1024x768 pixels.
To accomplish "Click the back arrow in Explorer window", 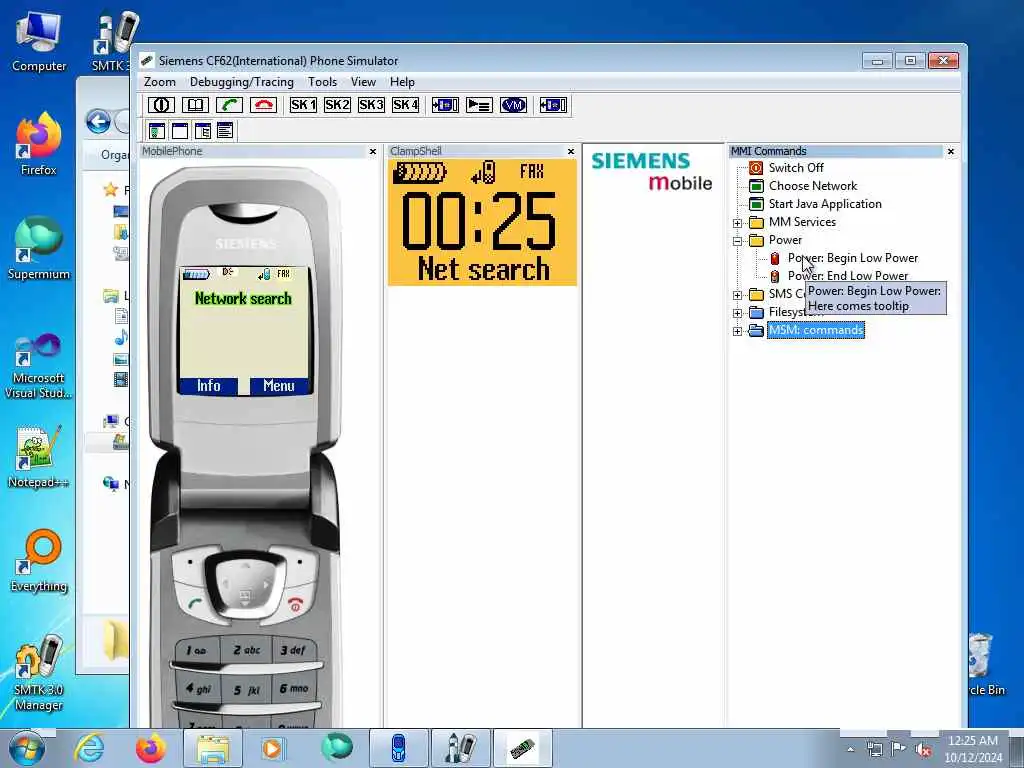I will pos(99,121).
